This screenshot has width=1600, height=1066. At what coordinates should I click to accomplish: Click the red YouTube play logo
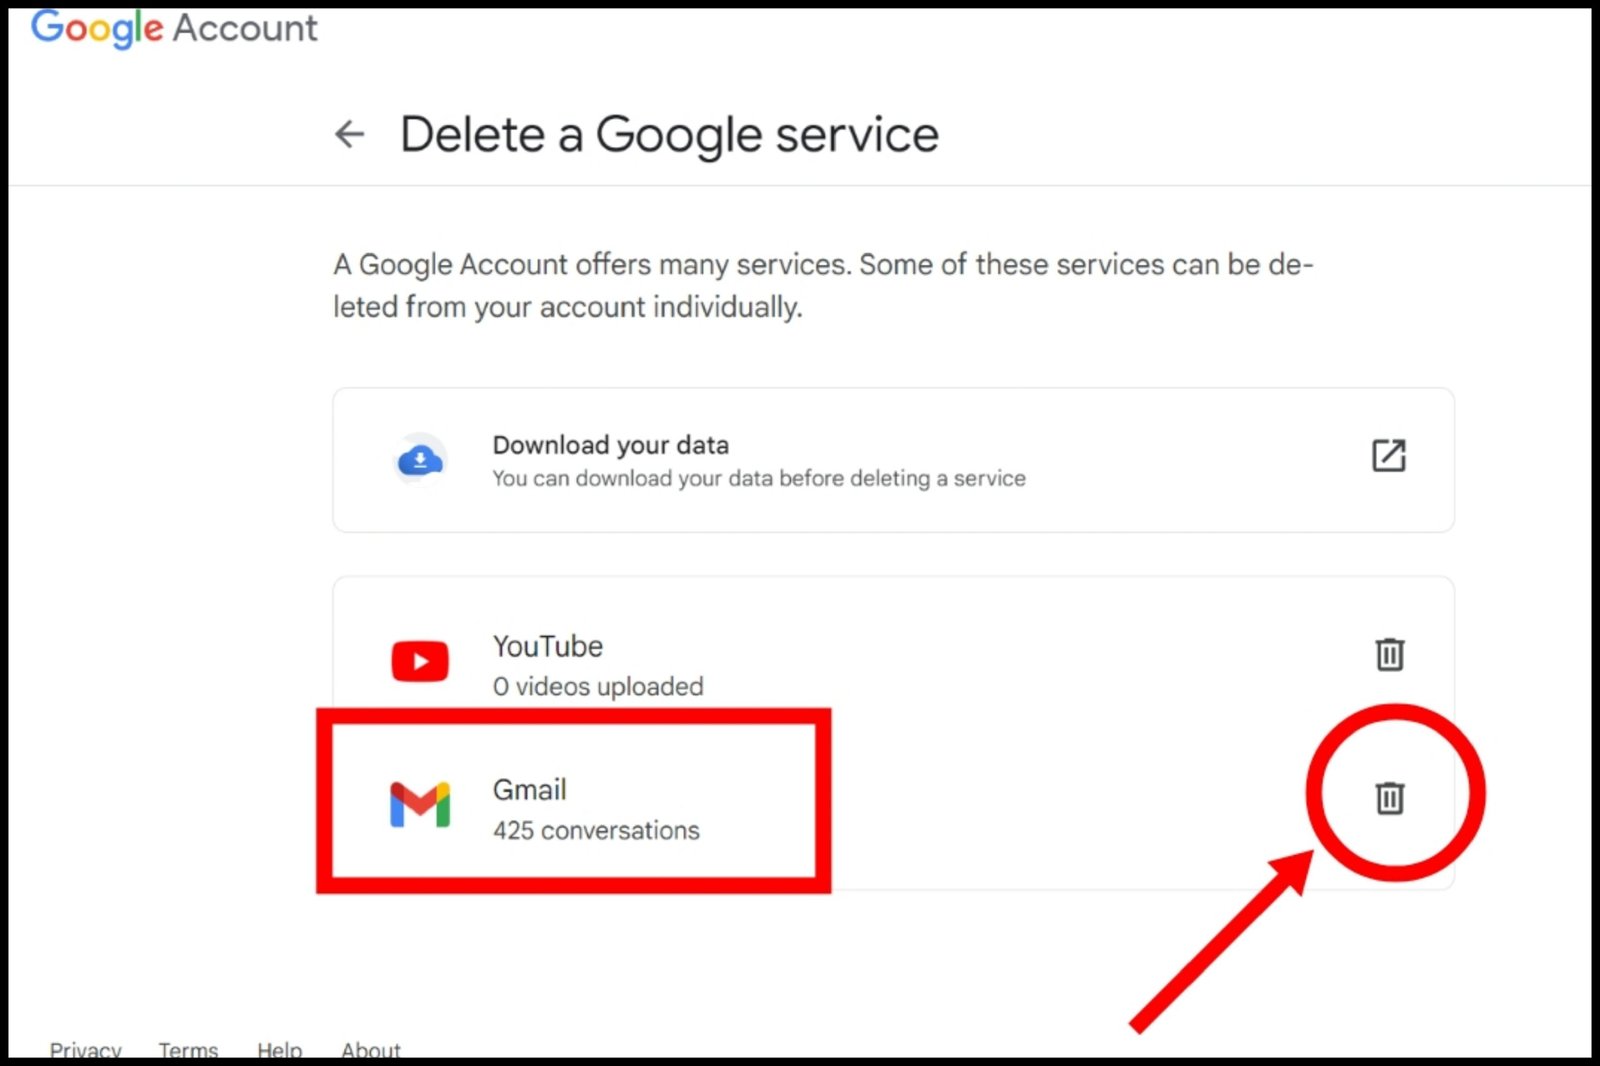(x=420, y=662)
